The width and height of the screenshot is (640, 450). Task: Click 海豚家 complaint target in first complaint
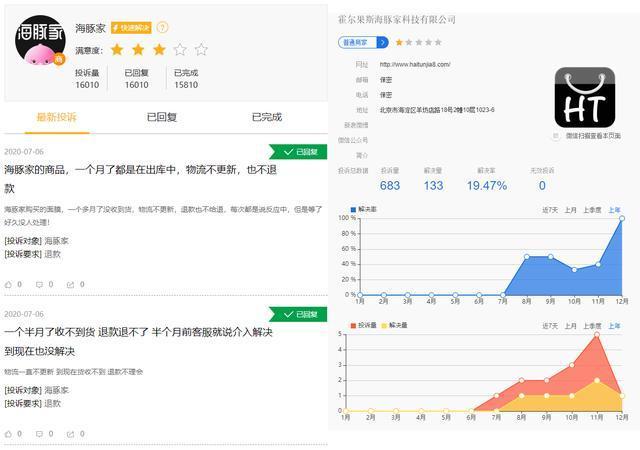[x=56, y=241]
